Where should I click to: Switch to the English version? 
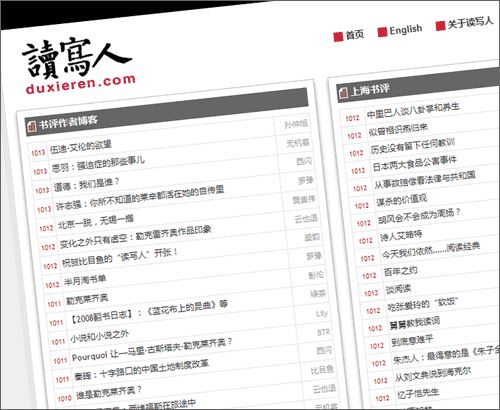tap(406, 30)
